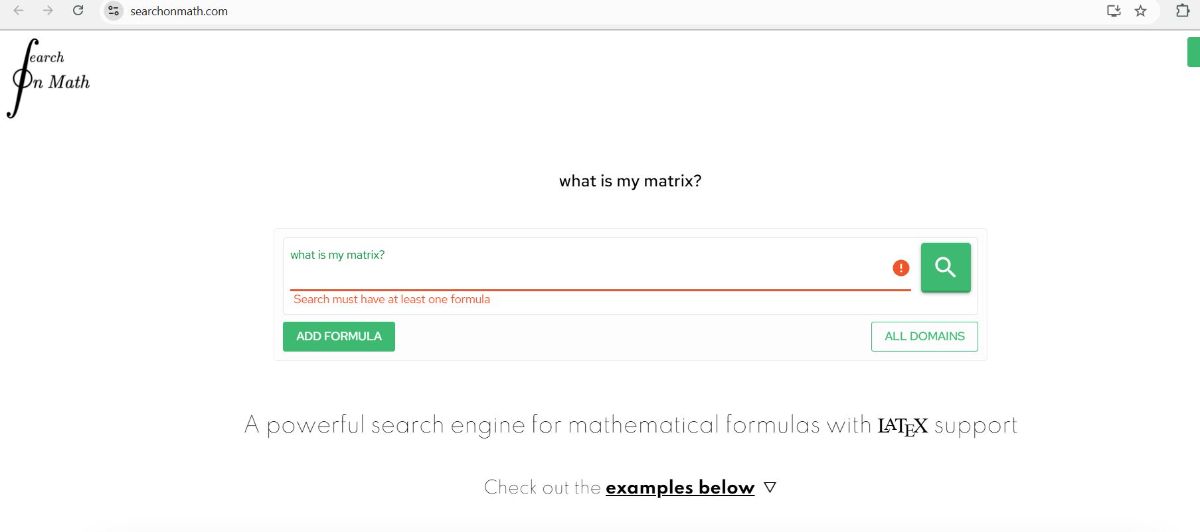View site information icon beside the URL

tap(114, 11)
